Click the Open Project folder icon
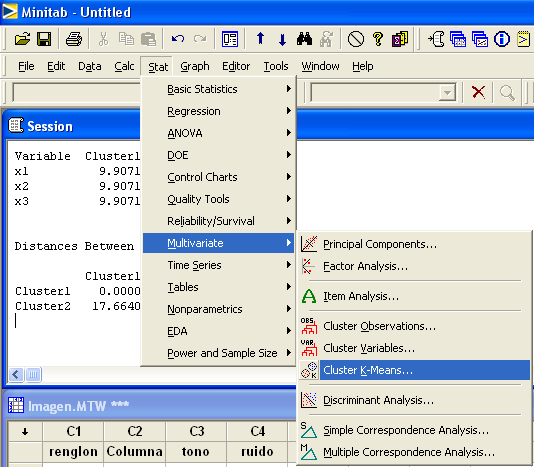534x467 pixels. [22, 39]
